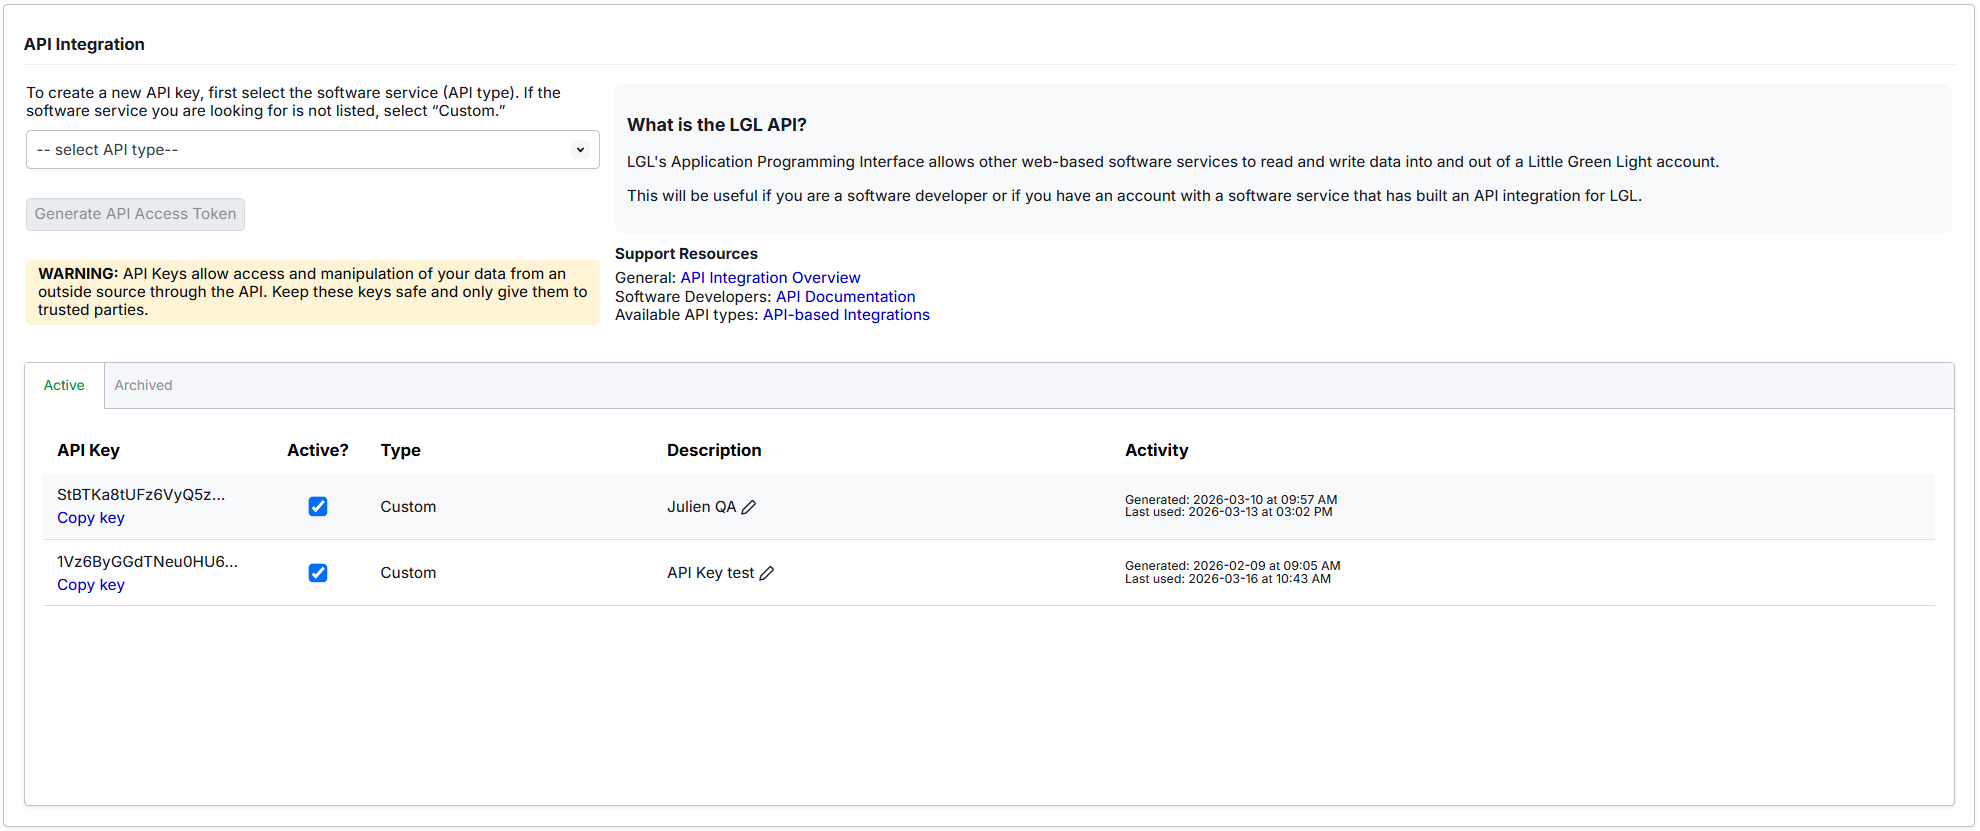Click the Description column header
The height and width of the screenshot is (831, 1980).
click(x=714, y=451)
